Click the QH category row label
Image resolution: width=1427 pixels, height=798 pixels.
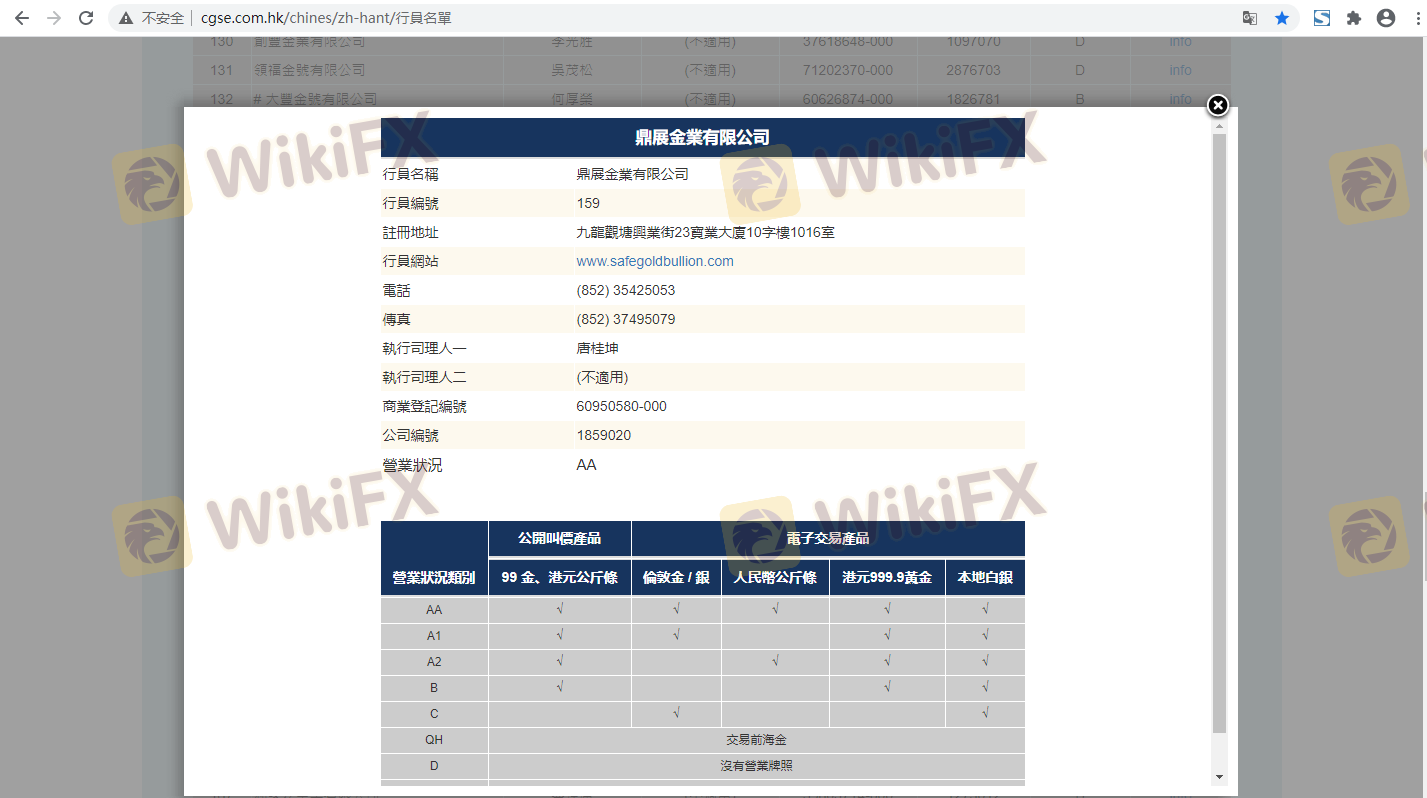pyautogui.click(x=434, y=740)
